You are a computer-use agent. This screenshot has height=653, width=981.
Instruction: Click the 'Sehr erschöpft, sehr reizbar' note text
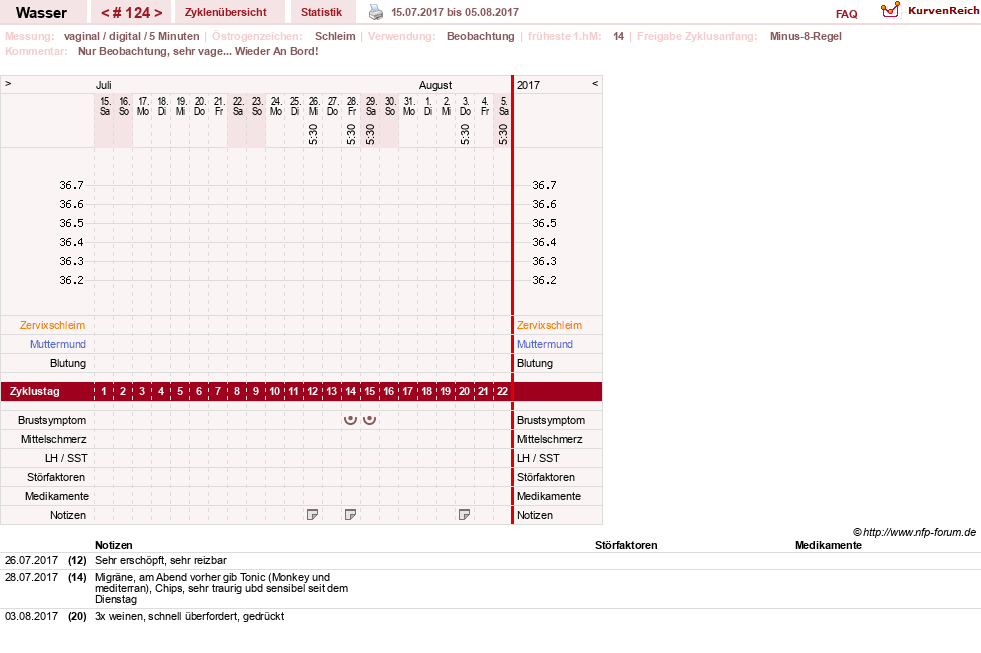point(161,560)
